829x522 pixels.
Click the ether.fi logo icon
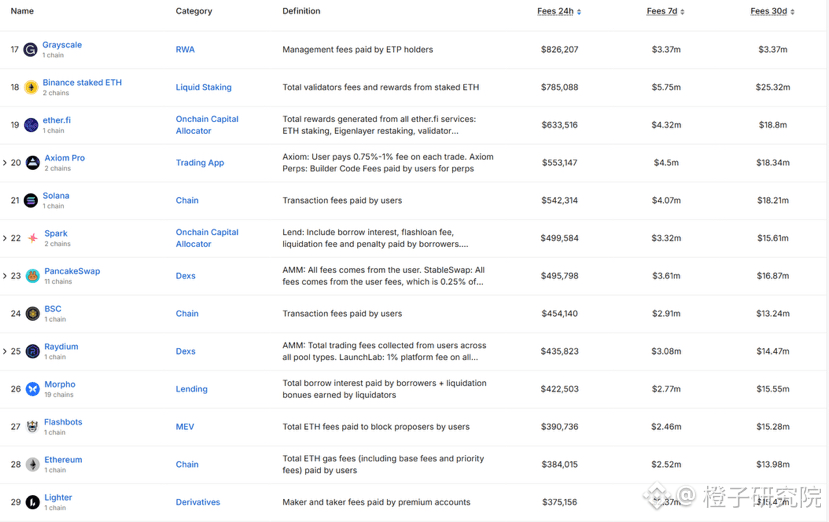(x=31, y=125)
